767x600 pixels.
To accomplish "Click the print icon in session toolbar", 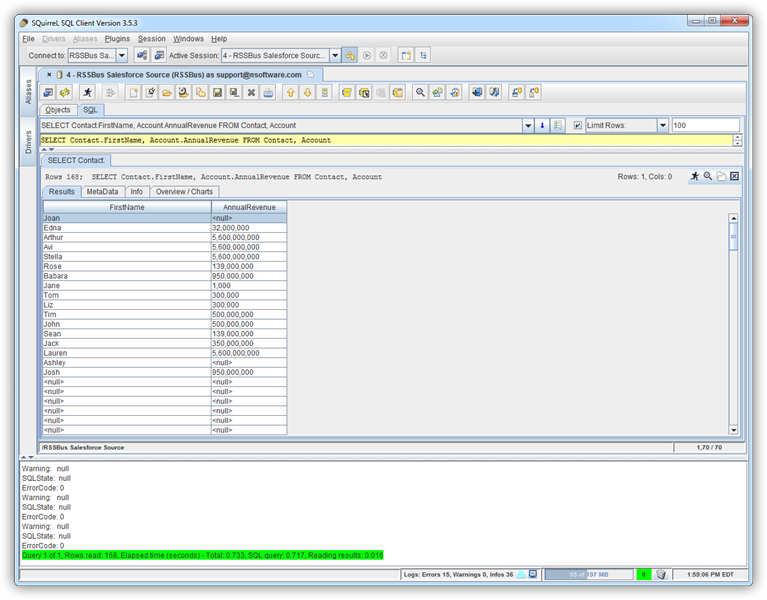I will tap(269, 92).
